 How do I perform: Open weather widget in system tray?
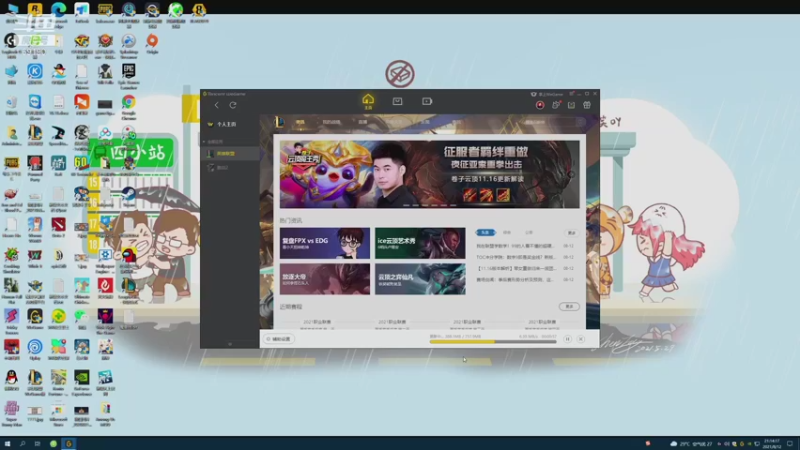(692, 444)
